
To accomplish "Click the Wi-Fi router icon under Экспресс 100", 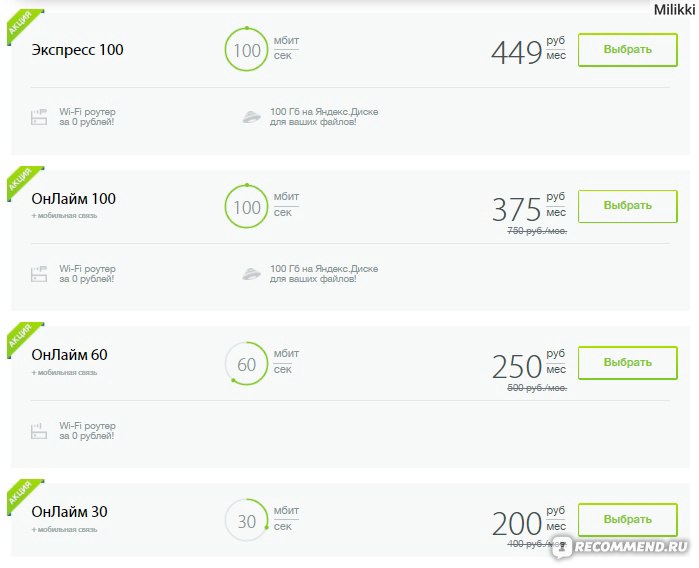I will point(39,117).
